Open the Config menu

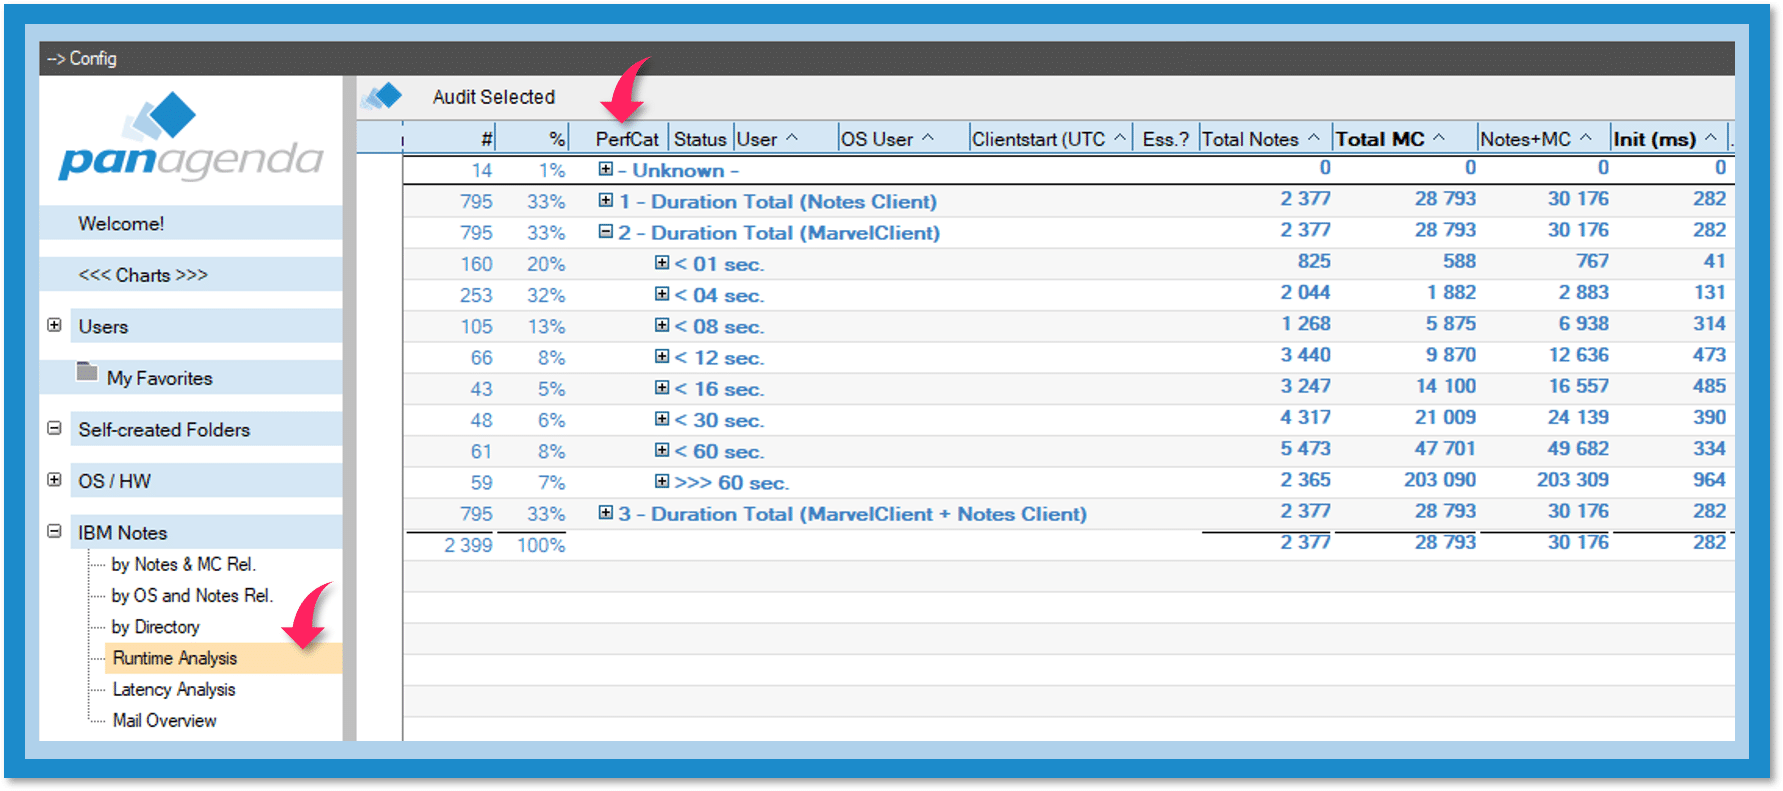coord(82,59)
